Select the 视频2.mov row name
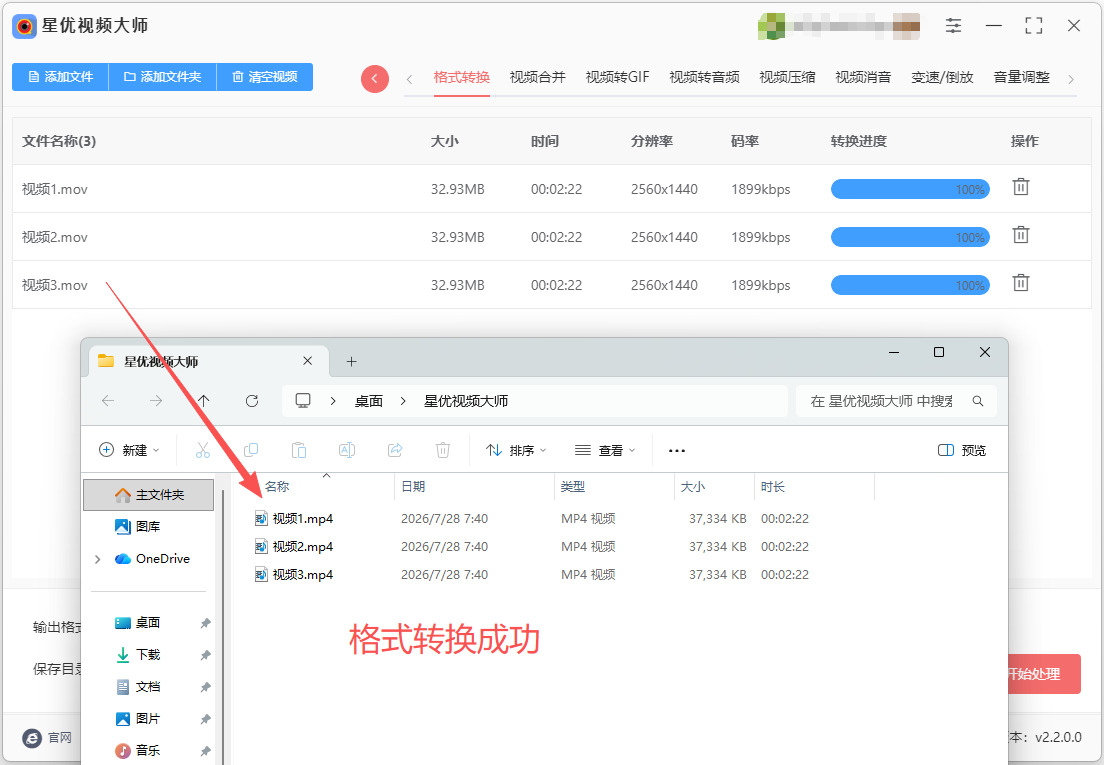 click(x=55, y=237)
